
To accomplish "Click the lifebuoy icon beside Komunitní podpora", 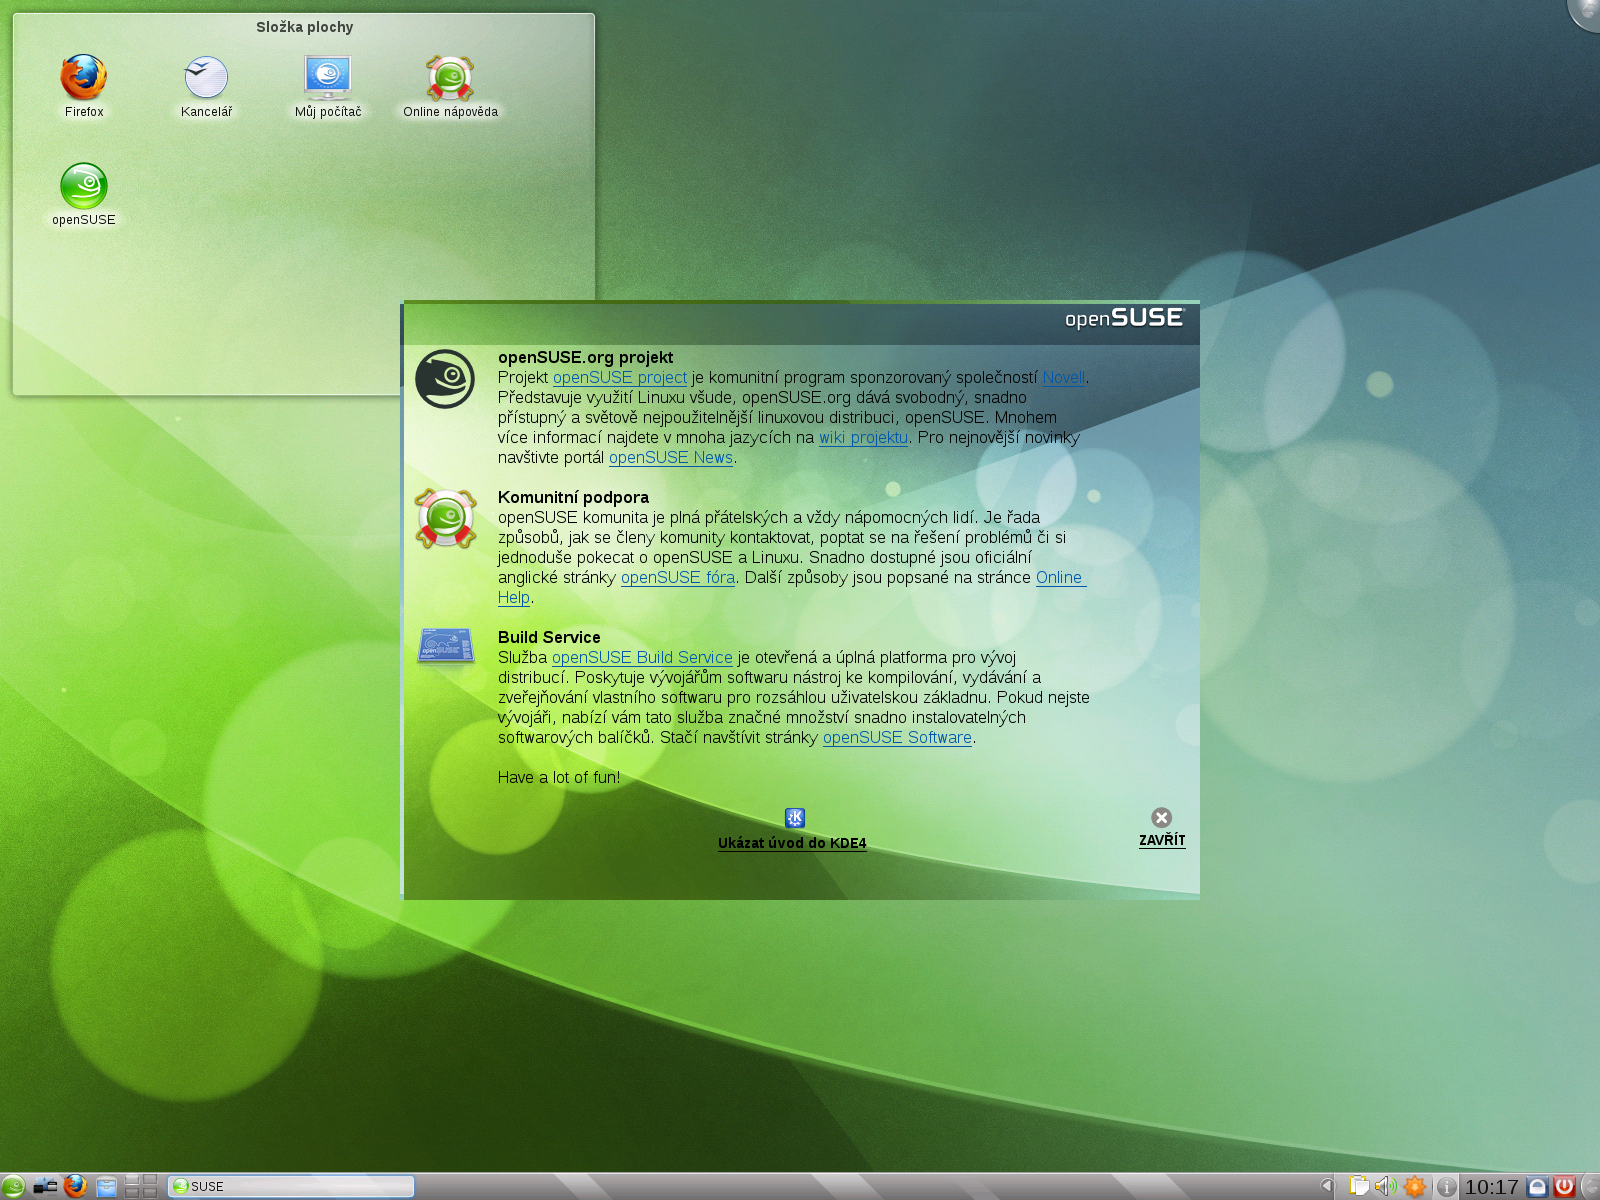I will point(445,518).
